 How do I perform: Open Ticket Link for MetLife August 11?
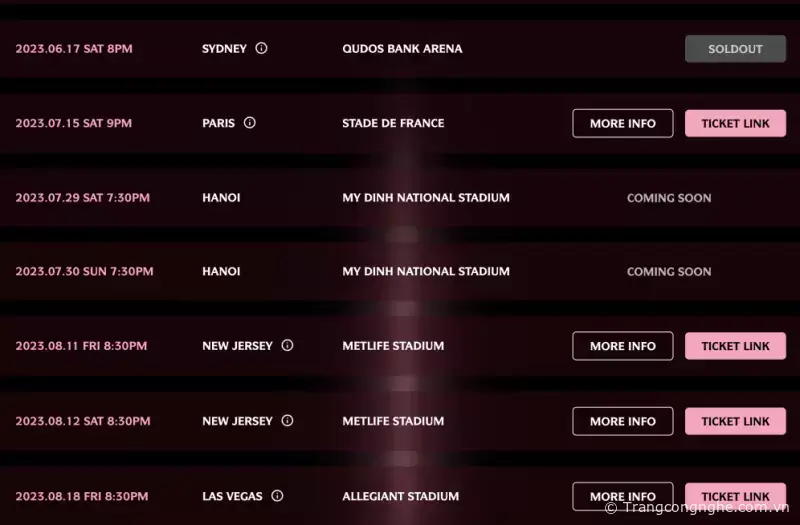point(735,346)
